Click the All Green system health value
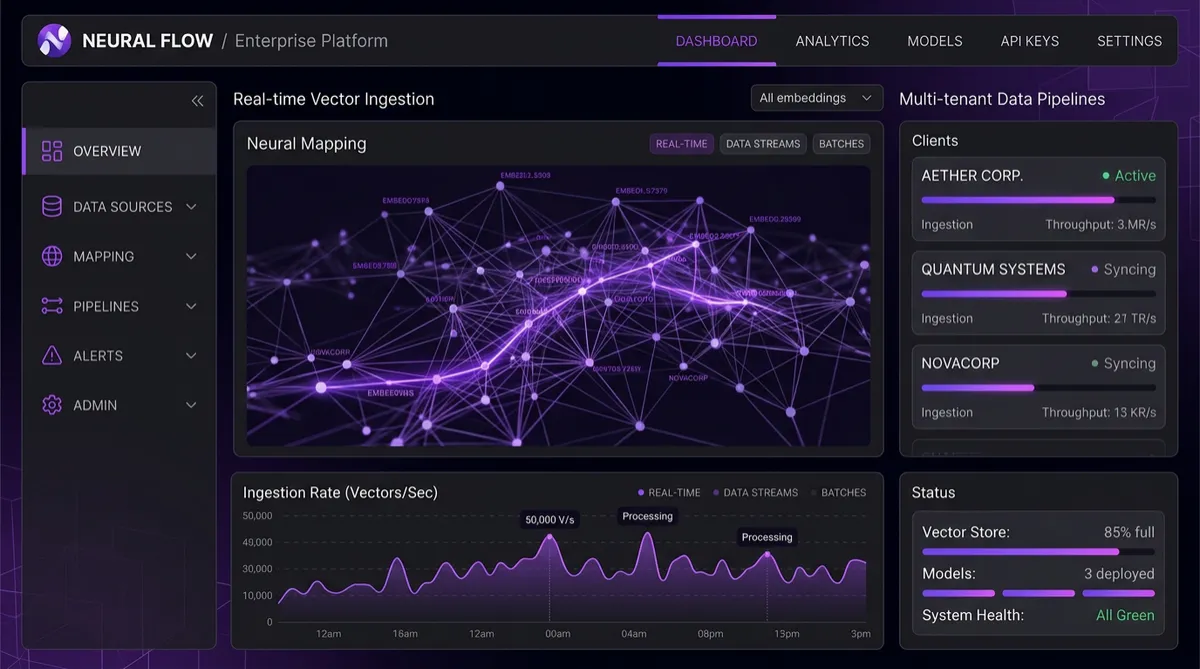1200x669 pixels. pyautogui.click(x=1125, y=615)
